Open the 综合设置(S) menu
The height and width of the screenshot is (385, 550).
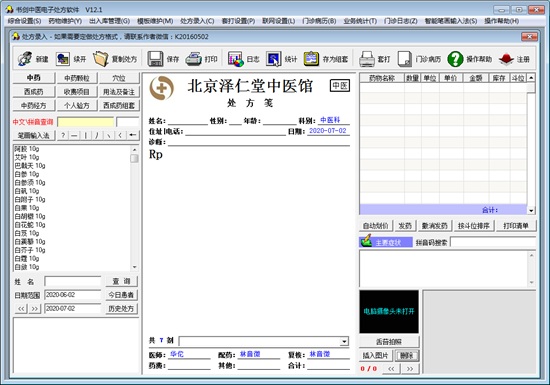coord(25,21)
